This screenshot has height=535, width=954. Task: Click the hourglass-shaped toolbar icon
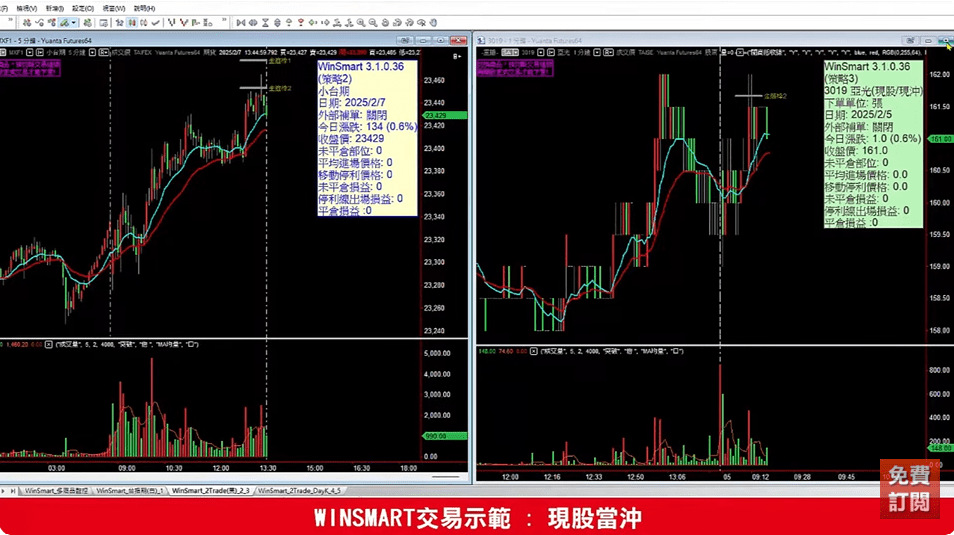coord(265,23)
